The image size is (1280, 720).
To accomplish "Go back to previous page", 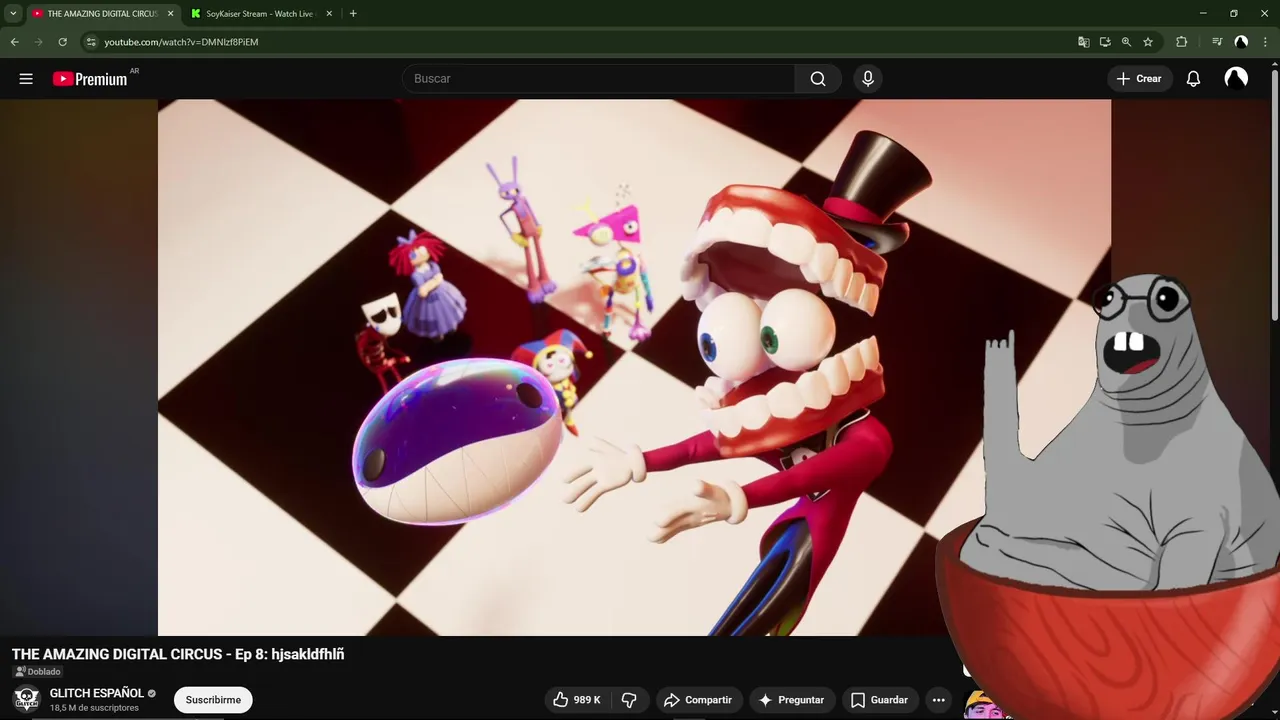I will click(14, 42).
